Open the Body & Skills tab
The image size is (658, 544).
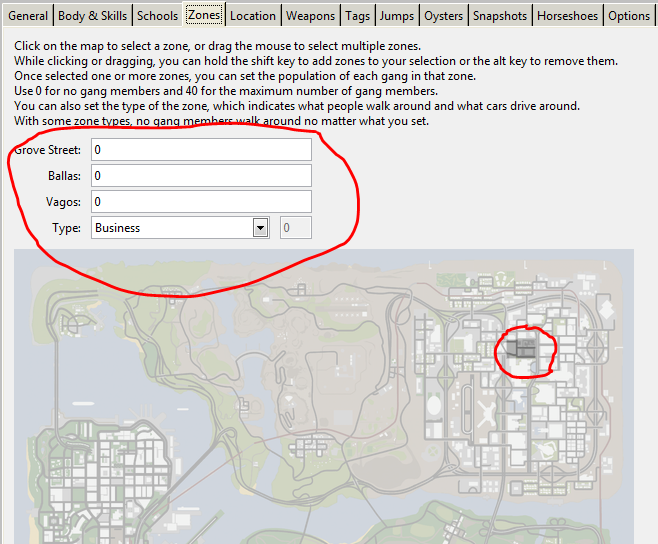[92, 16]
